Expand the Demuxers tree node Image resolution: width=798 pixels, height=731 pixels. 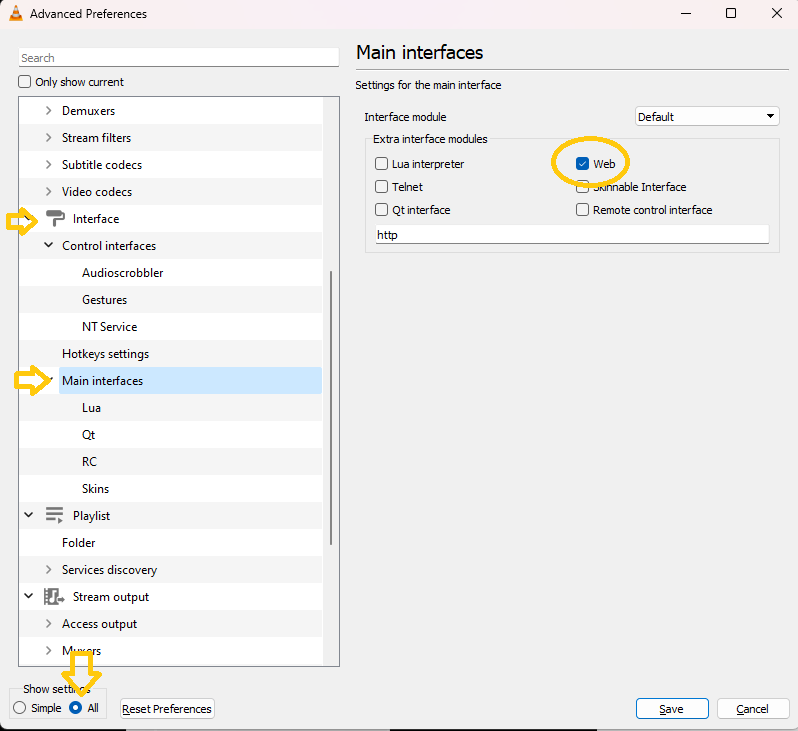pyautogui.click(x=48, y=111)
